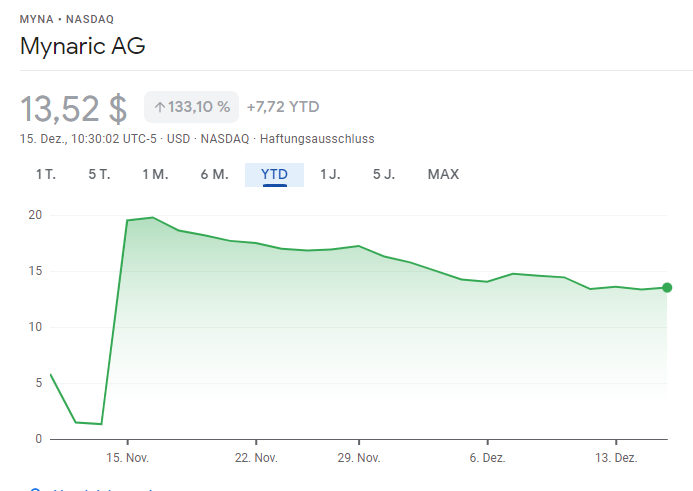Switch chart to 1J. range
Image resolution: width=693 pixels, height=491 pixels.
[330, 175]
